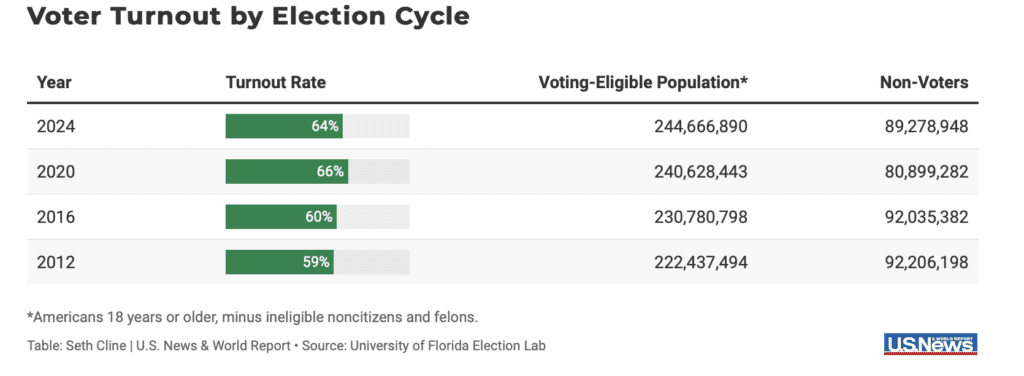Select the 2016 year cell
The image size is (1024, 376).
click(56, 217)
